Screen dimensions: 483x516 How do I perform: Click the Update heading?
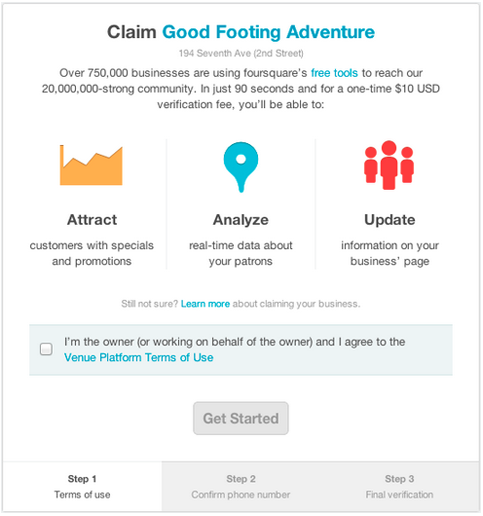point(390,220)
